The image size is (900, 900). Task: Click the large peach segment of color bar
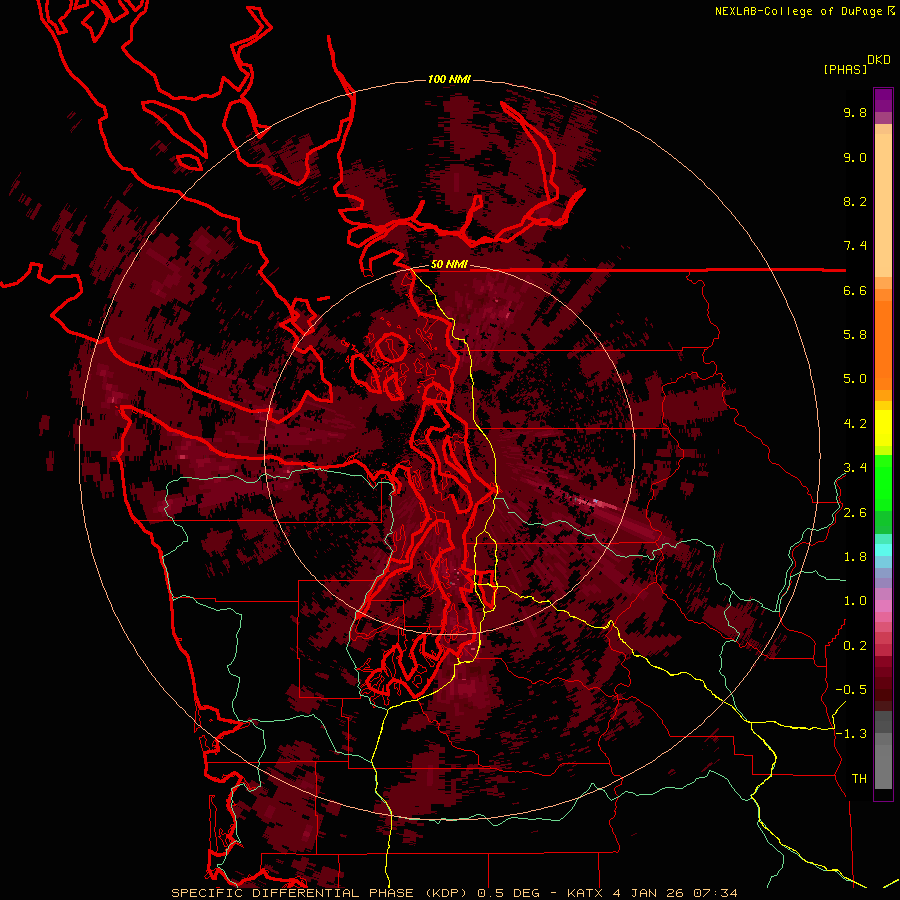(x=883, y=205)
